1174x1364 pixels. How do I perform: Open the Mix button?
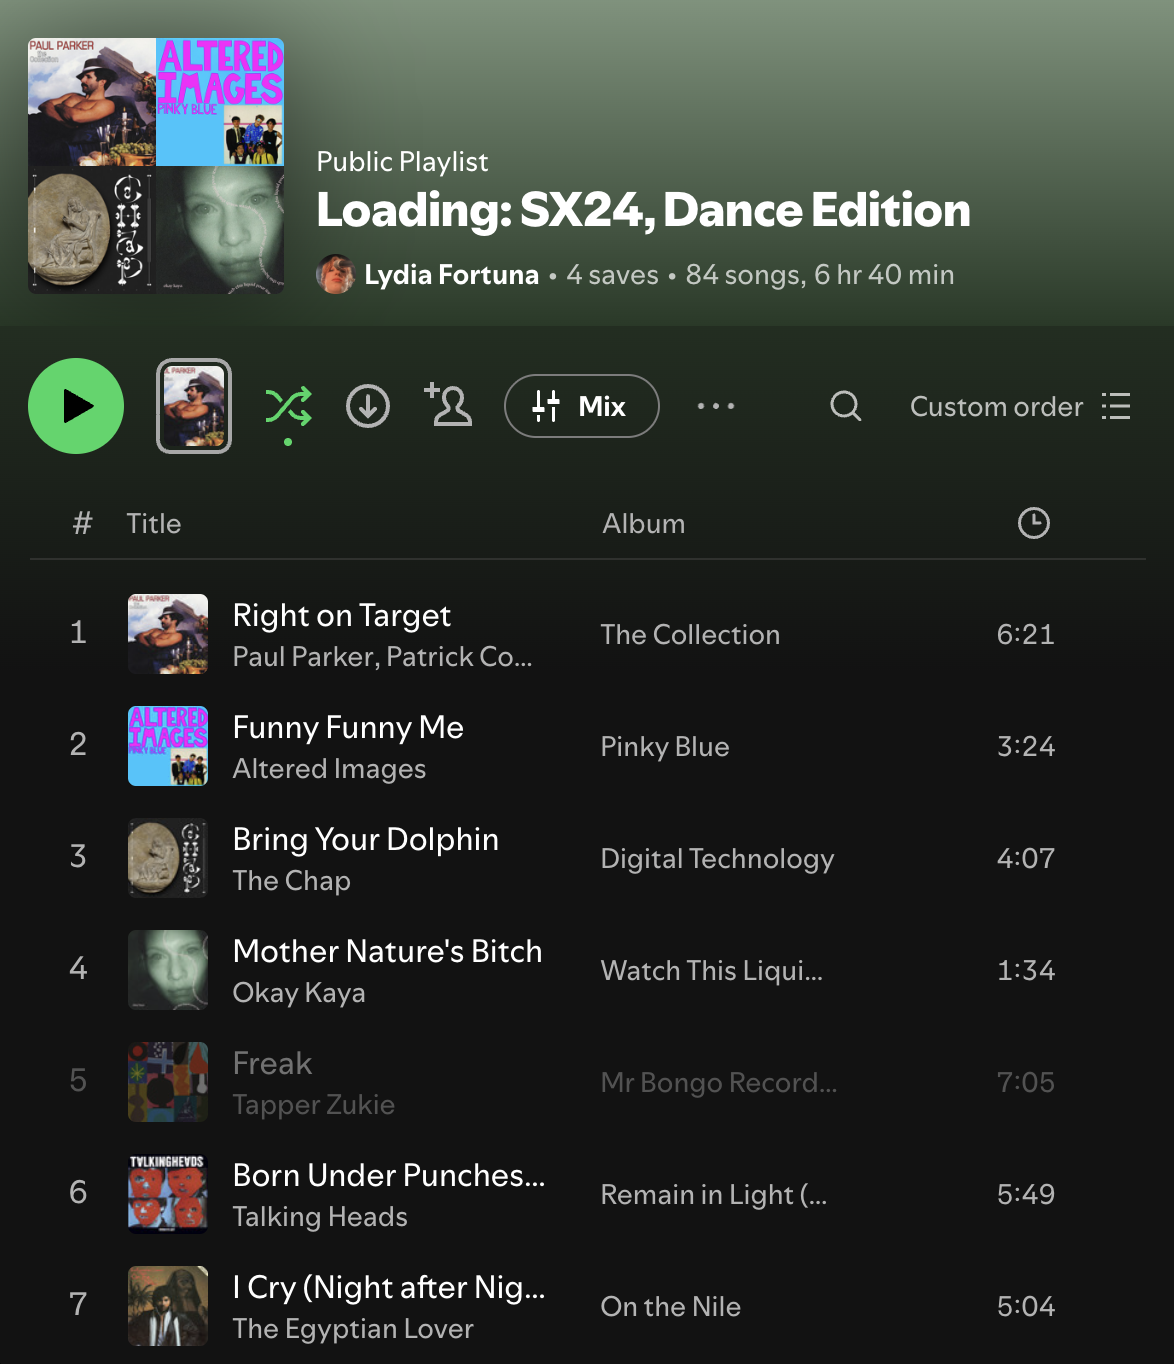[581, 406]
